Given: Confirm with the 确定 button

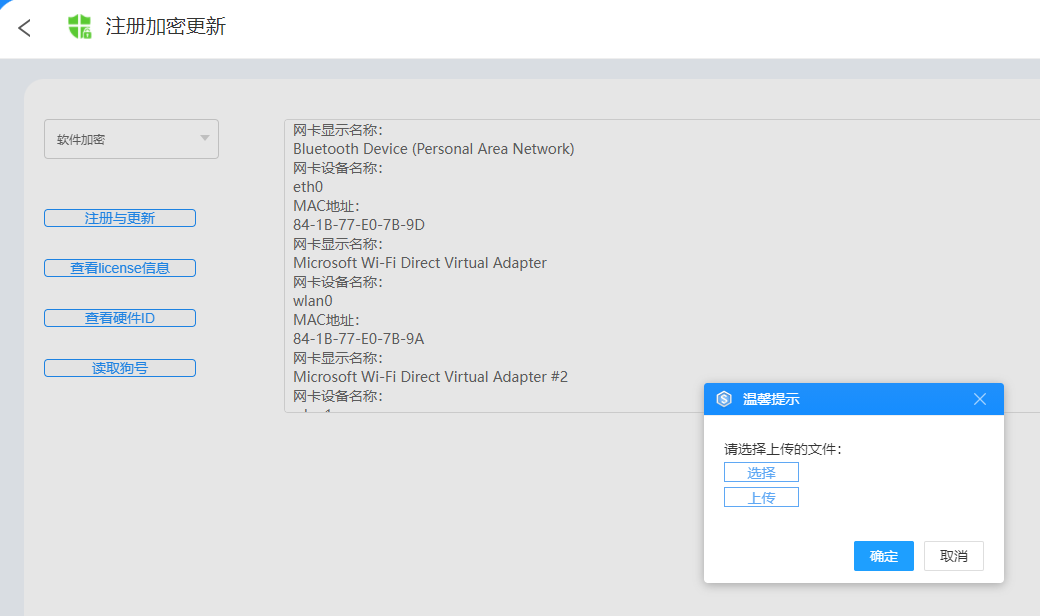Looking at the screenshot, I should click(883, 556).
